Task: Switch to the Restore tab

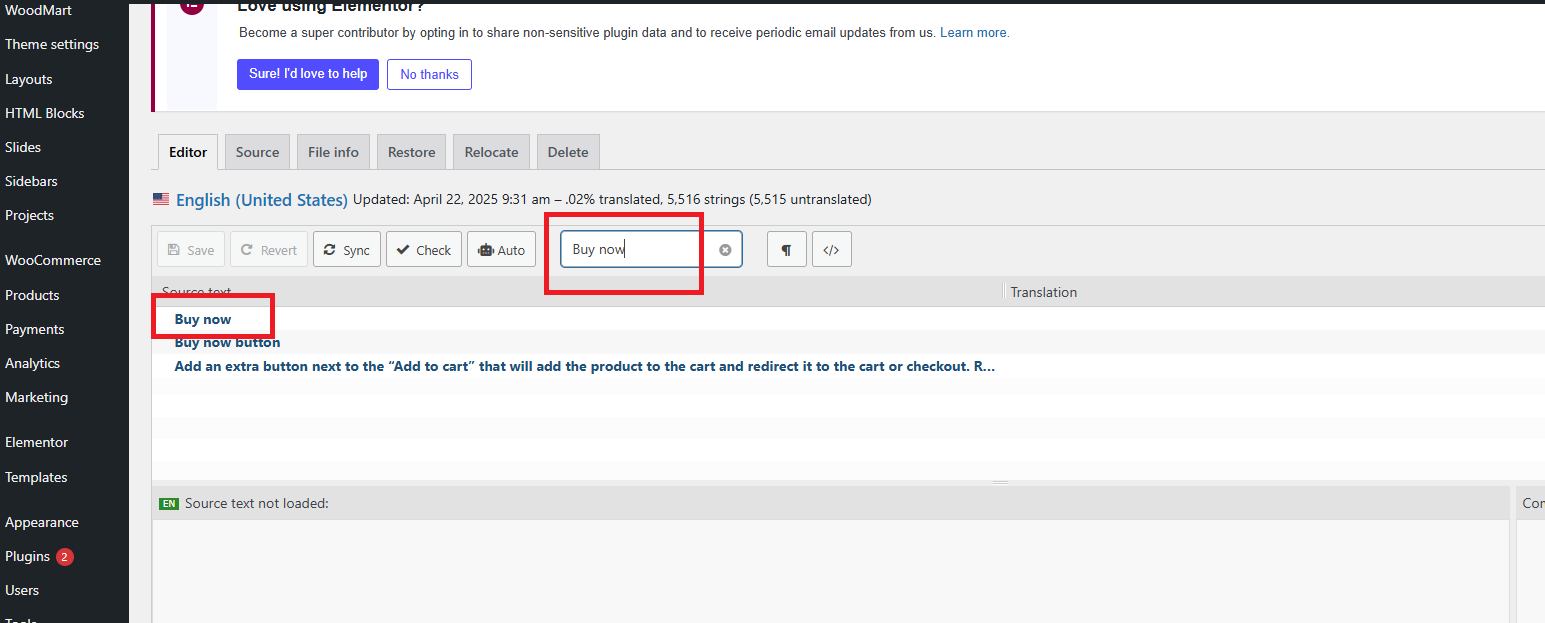Action: coord(411,152)
